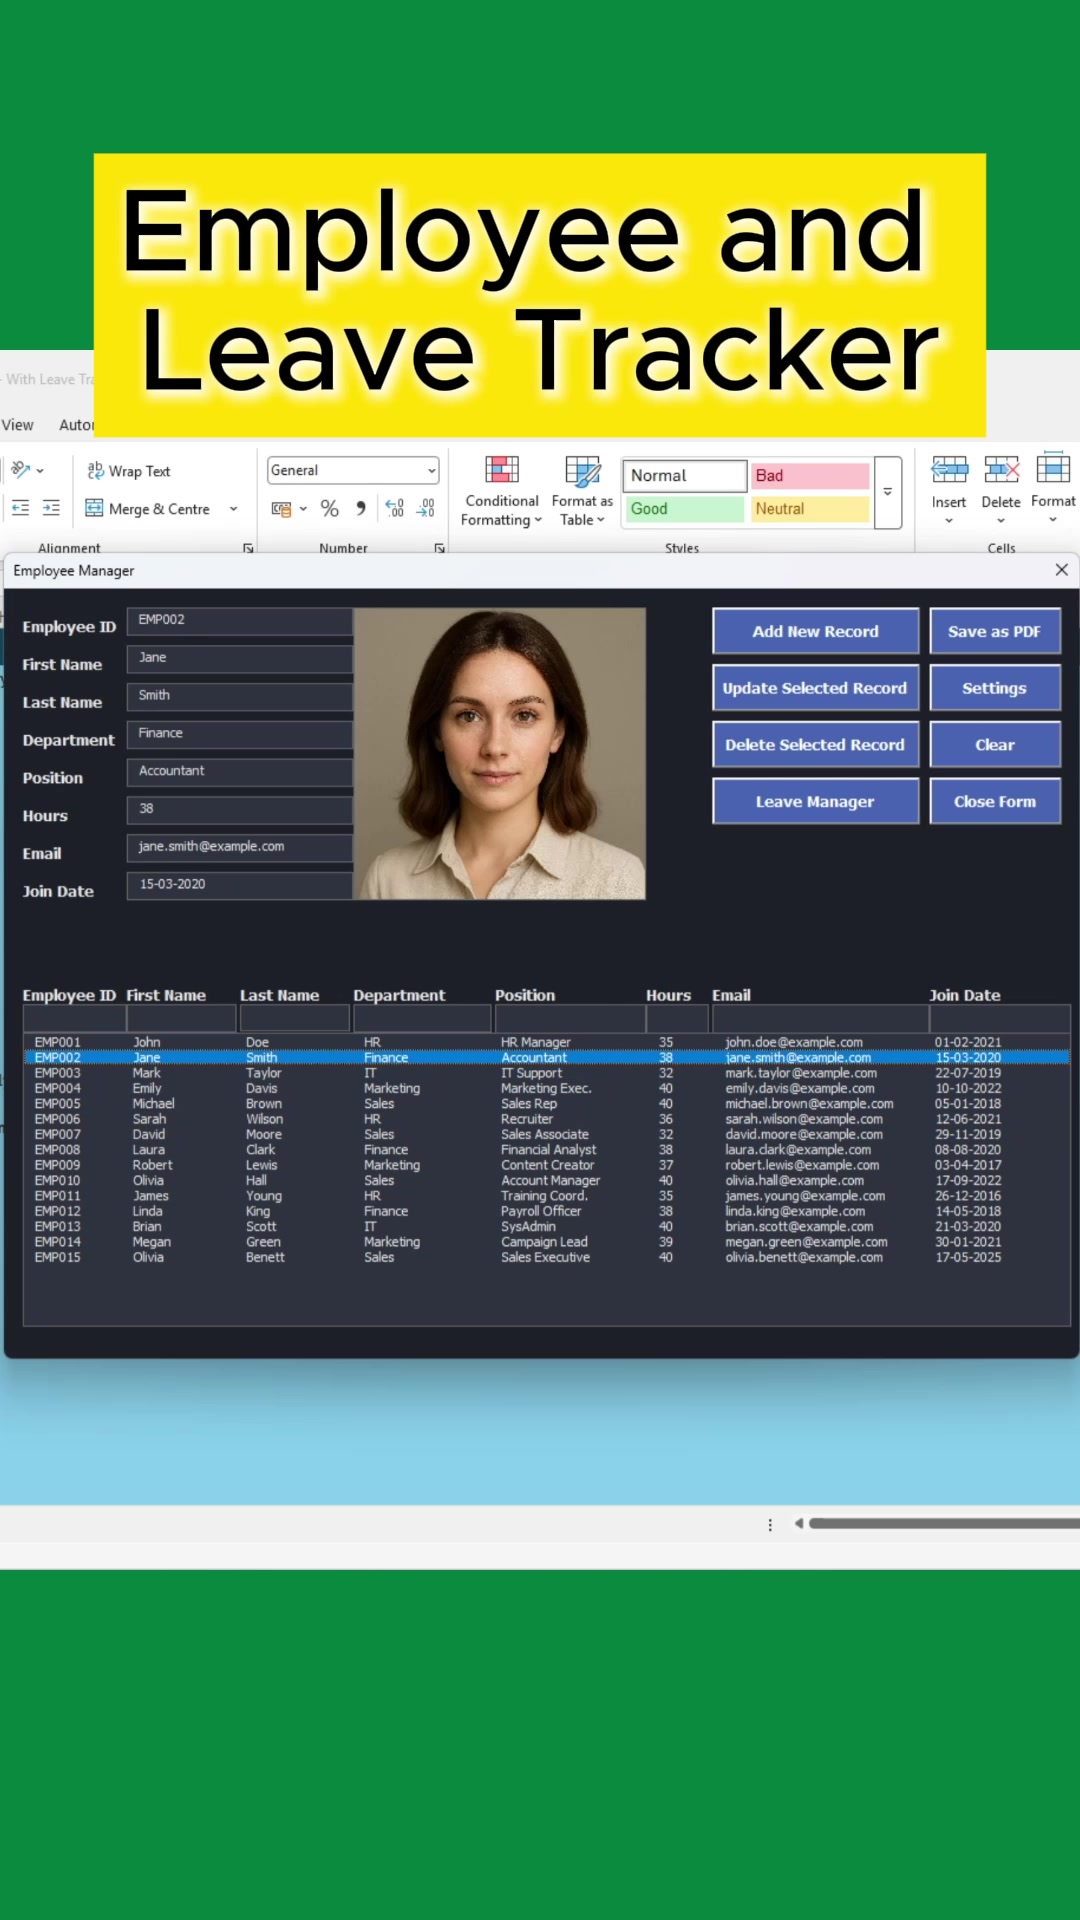
Task: Click the employee photo thumbnail
Action: pos(500,754)
